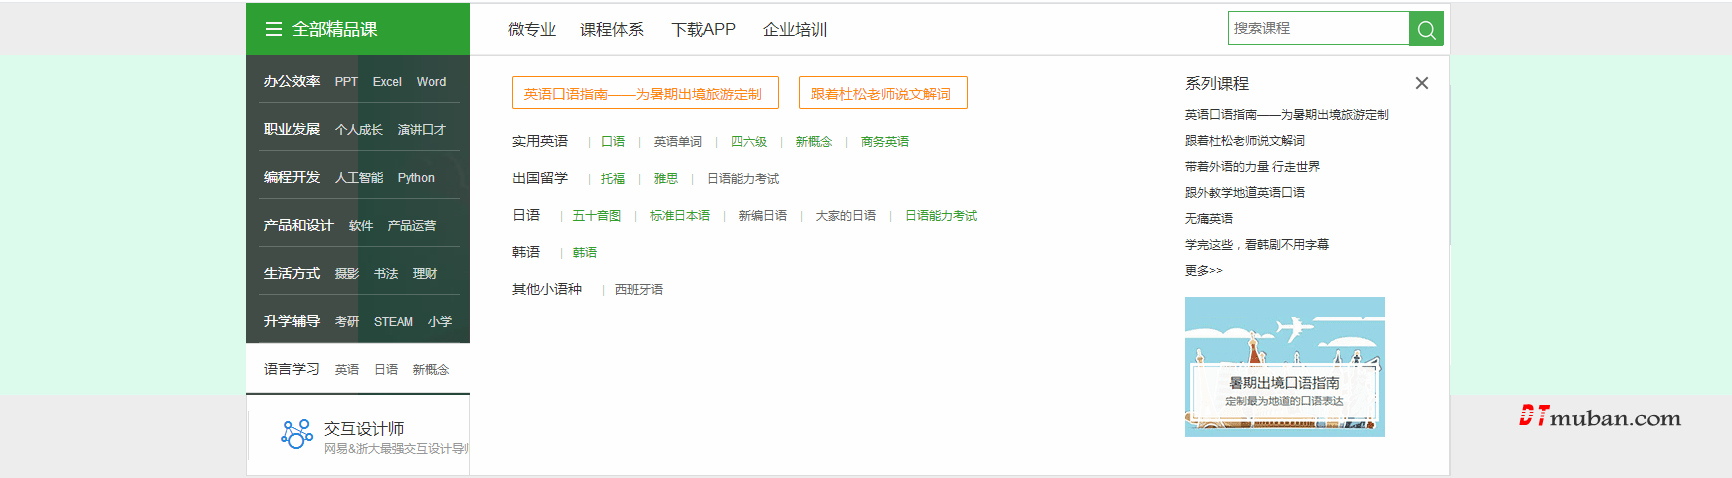Open the 课程体系 navigation item

pyautogui.click(x=611, y=30)
